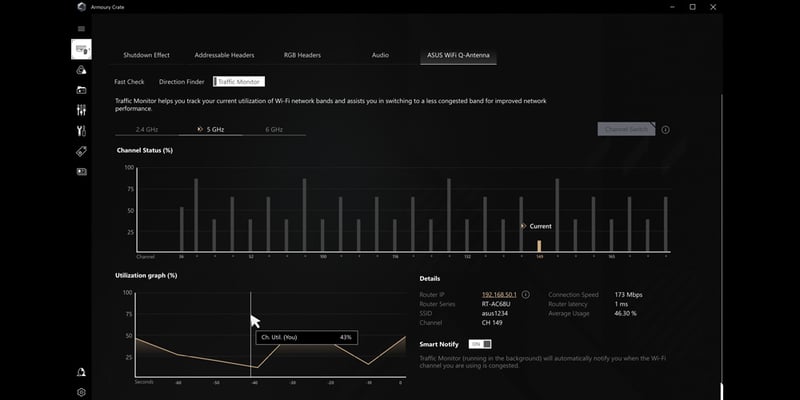The height and width of the screenshot is (400, 800).
Task: Minimize the Armoury Crate window
Action: tap(672, 7)
